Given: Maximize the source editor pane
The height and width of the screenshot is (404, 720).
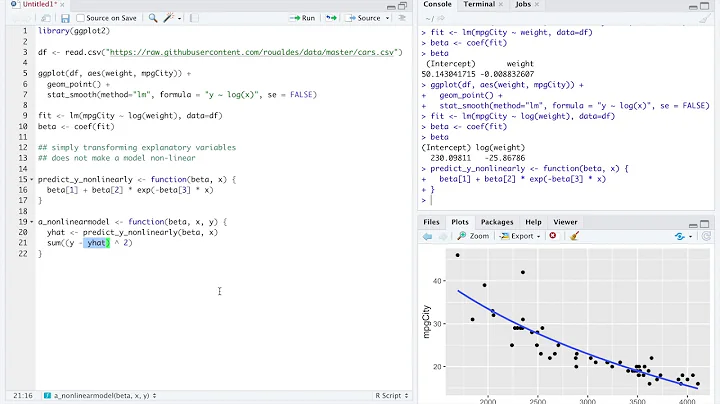Looking at the screenshot, I should point(403,6).
